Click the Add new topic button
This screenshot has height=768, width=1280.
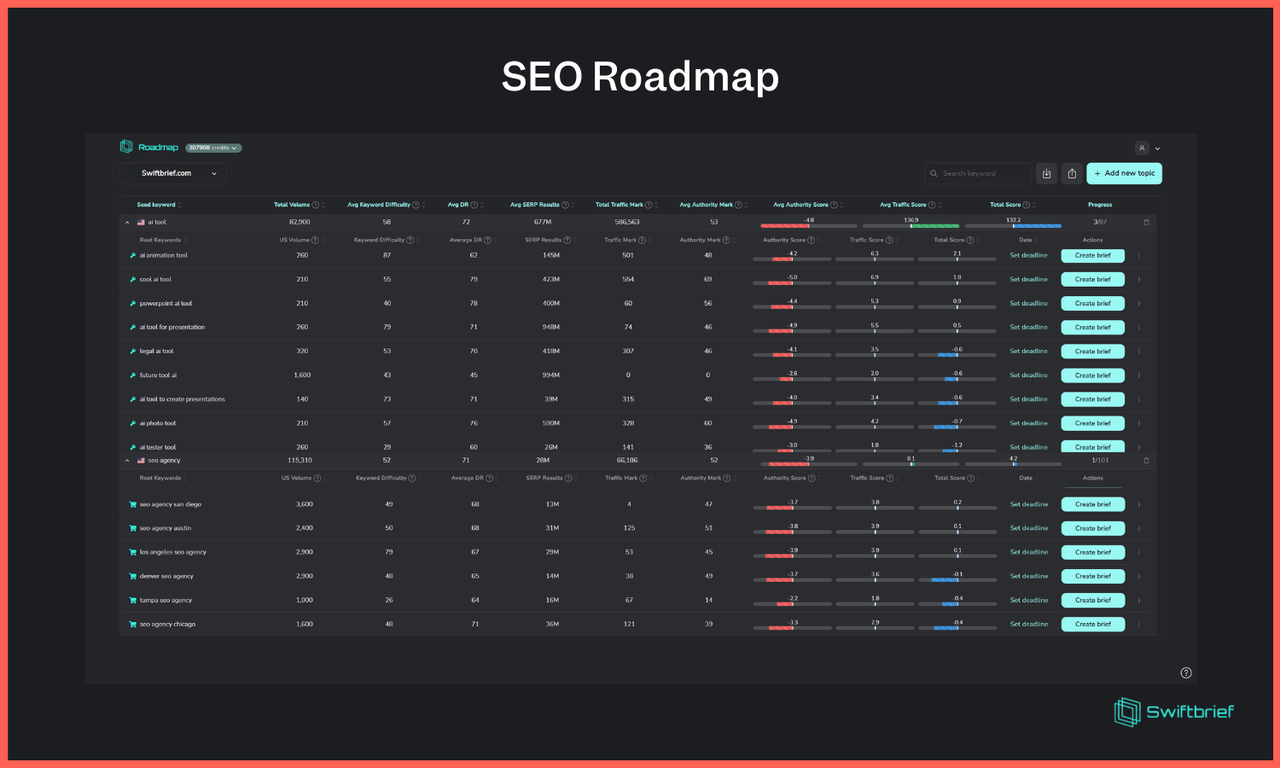(1124, 173)
